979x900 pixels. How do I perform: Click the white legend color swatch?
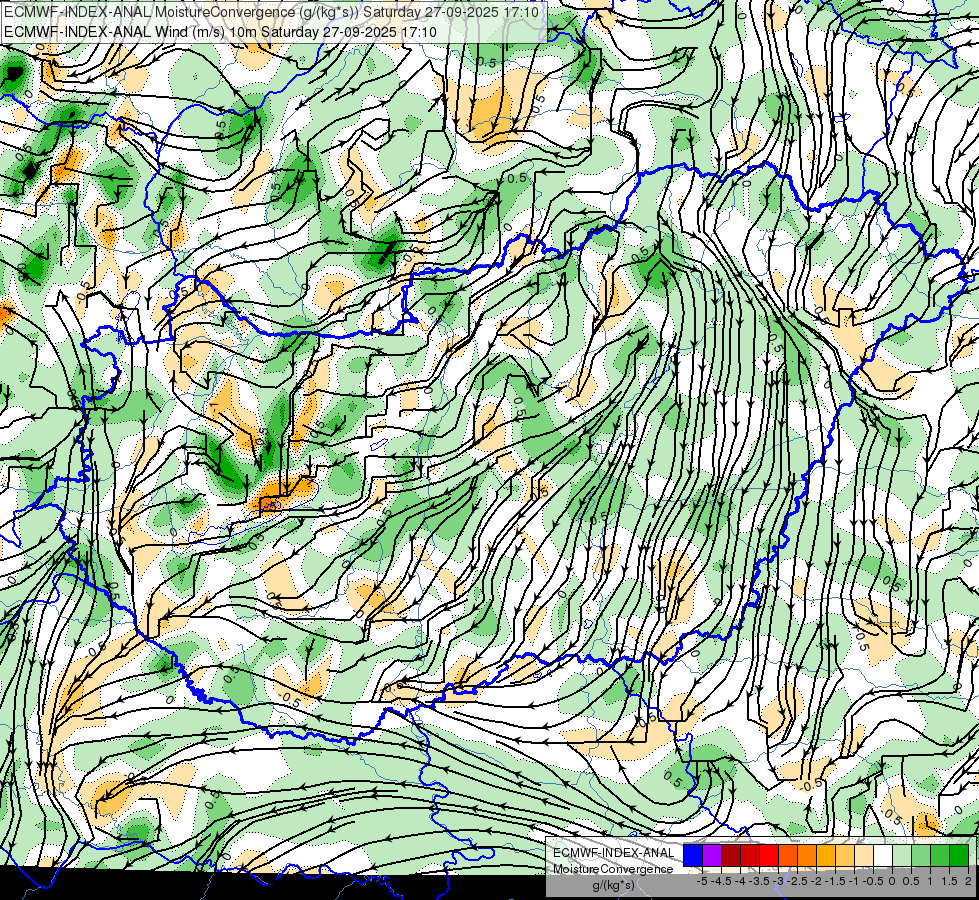tap(883, 855)
